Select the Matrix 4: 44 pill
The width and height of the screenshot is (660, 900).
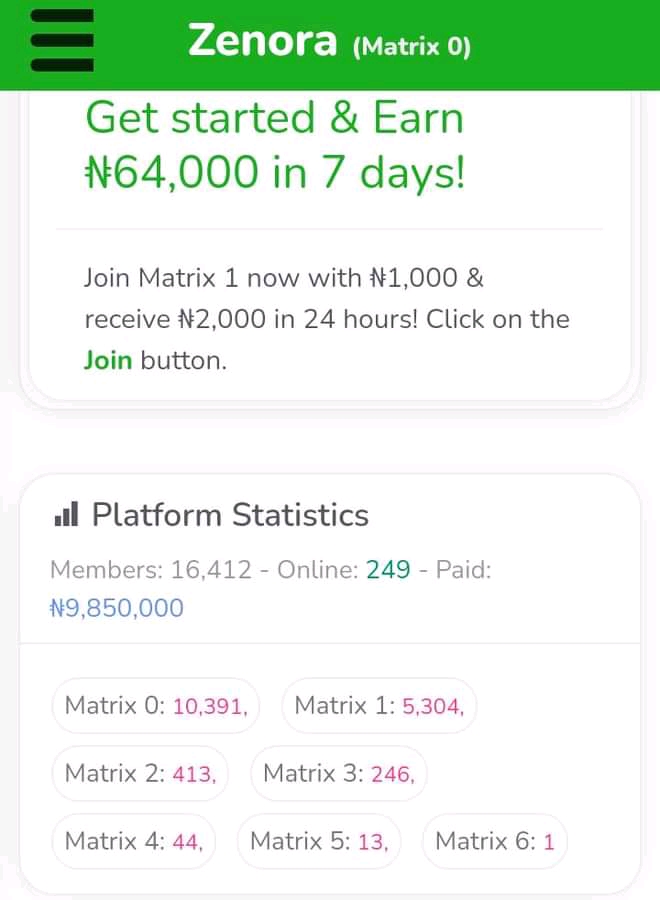[134, 841]
